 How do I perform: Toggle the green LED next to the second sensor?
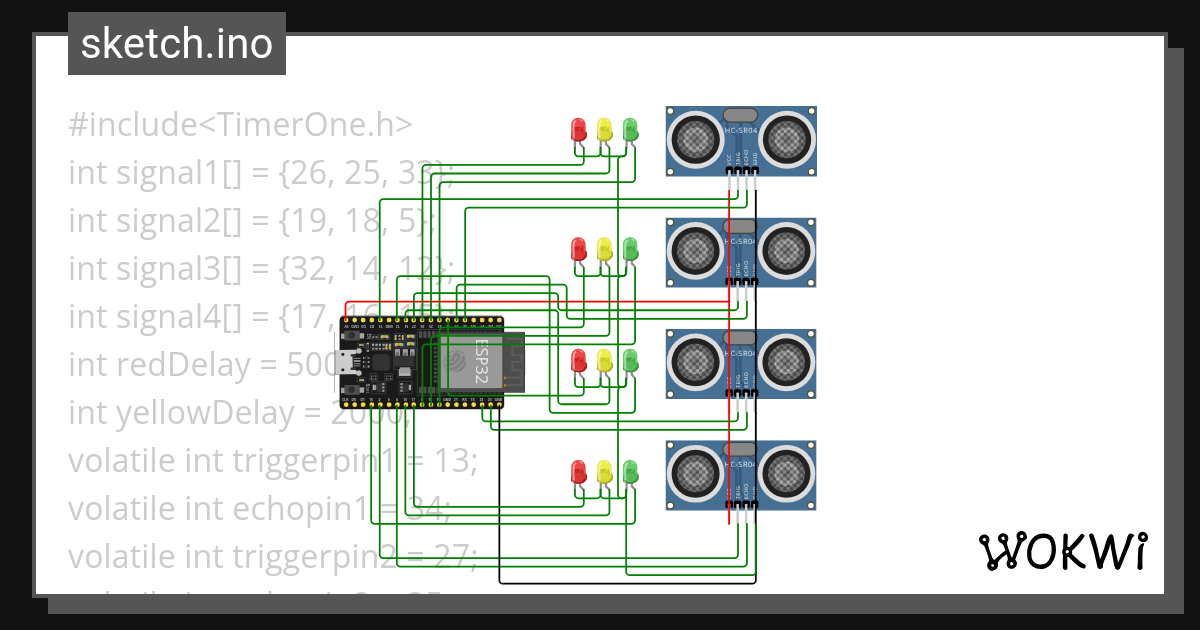pyautogui.click(x=630, y=249)
